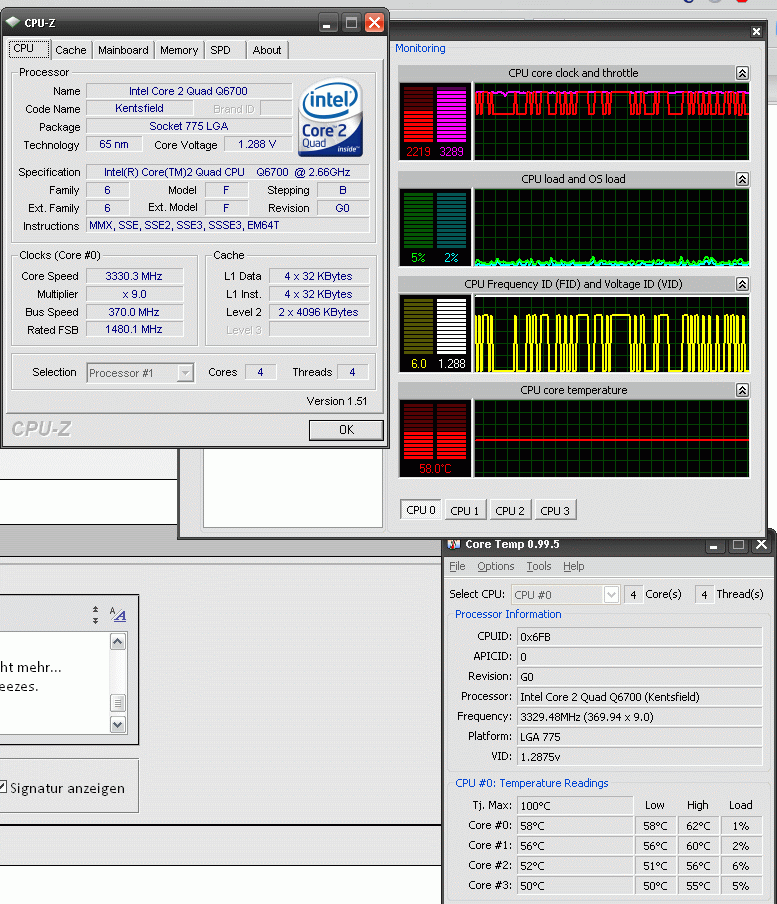Select the SPD tab in CPU-Z
The image size is (777, 904).
tap(220, 50)
